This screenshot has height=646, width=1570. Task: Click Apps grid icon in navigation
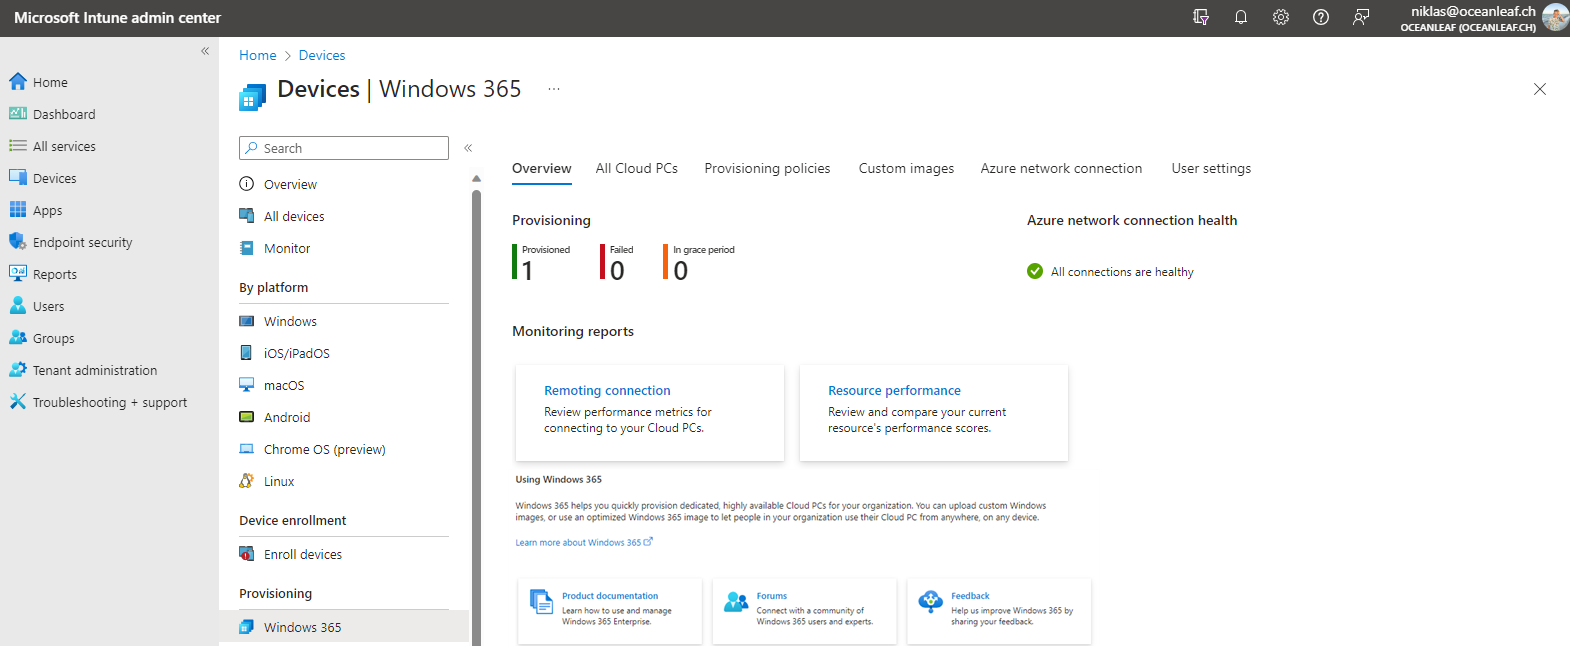pos(18,210)
